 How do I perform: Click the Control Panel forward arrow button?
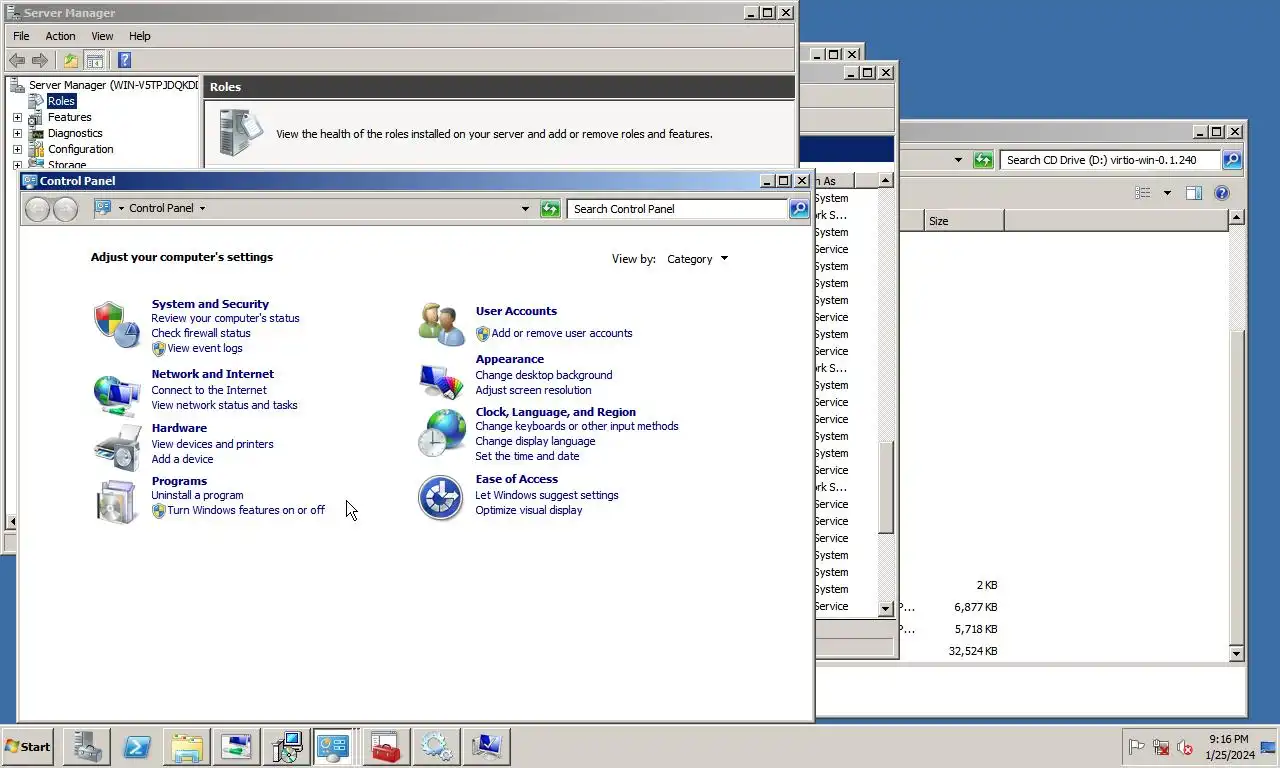coord(65,208)
